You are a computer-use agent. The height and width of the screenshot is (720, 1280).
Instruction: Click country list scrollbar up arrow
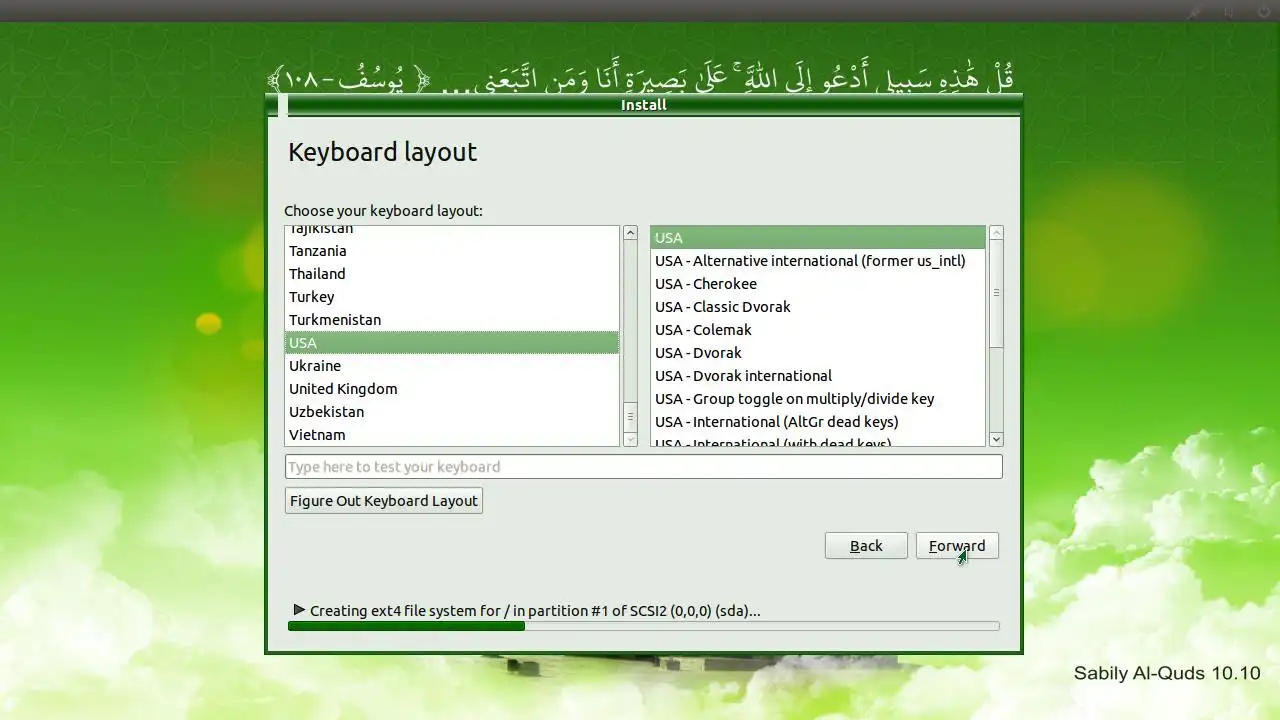click(x=630, y=233)
